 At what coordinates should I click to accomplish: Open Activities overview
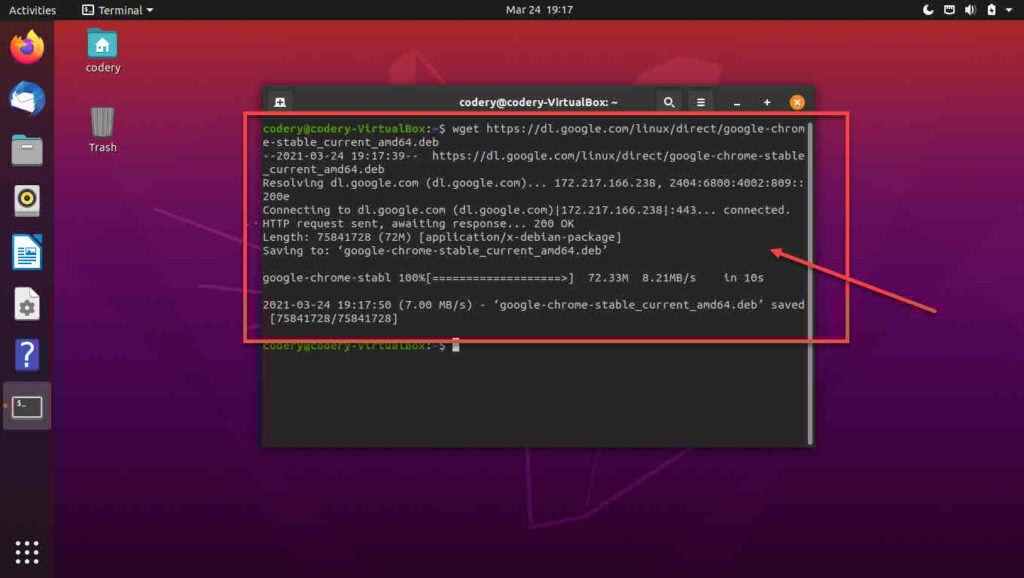pyautogui.click(x=32, y=10)
